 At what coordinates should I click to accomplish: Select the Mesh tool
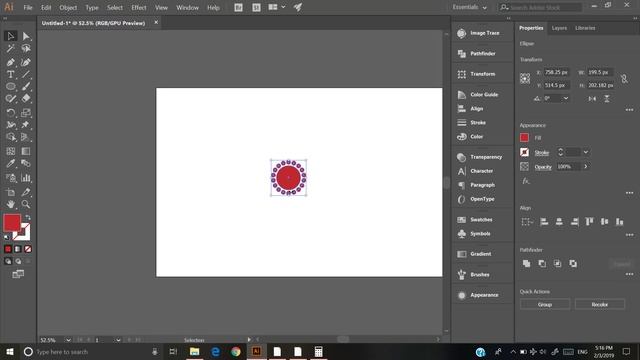tap(11, 151)
